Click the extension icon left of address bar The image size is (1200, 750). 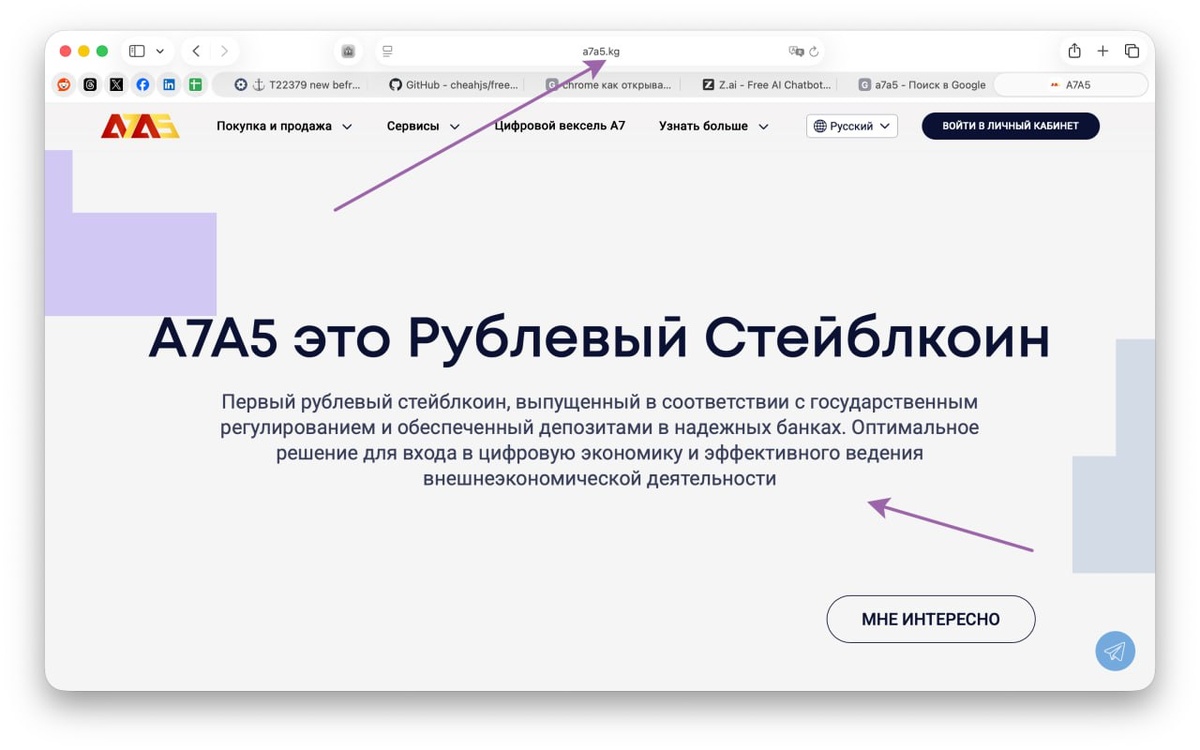click(348, 51)
